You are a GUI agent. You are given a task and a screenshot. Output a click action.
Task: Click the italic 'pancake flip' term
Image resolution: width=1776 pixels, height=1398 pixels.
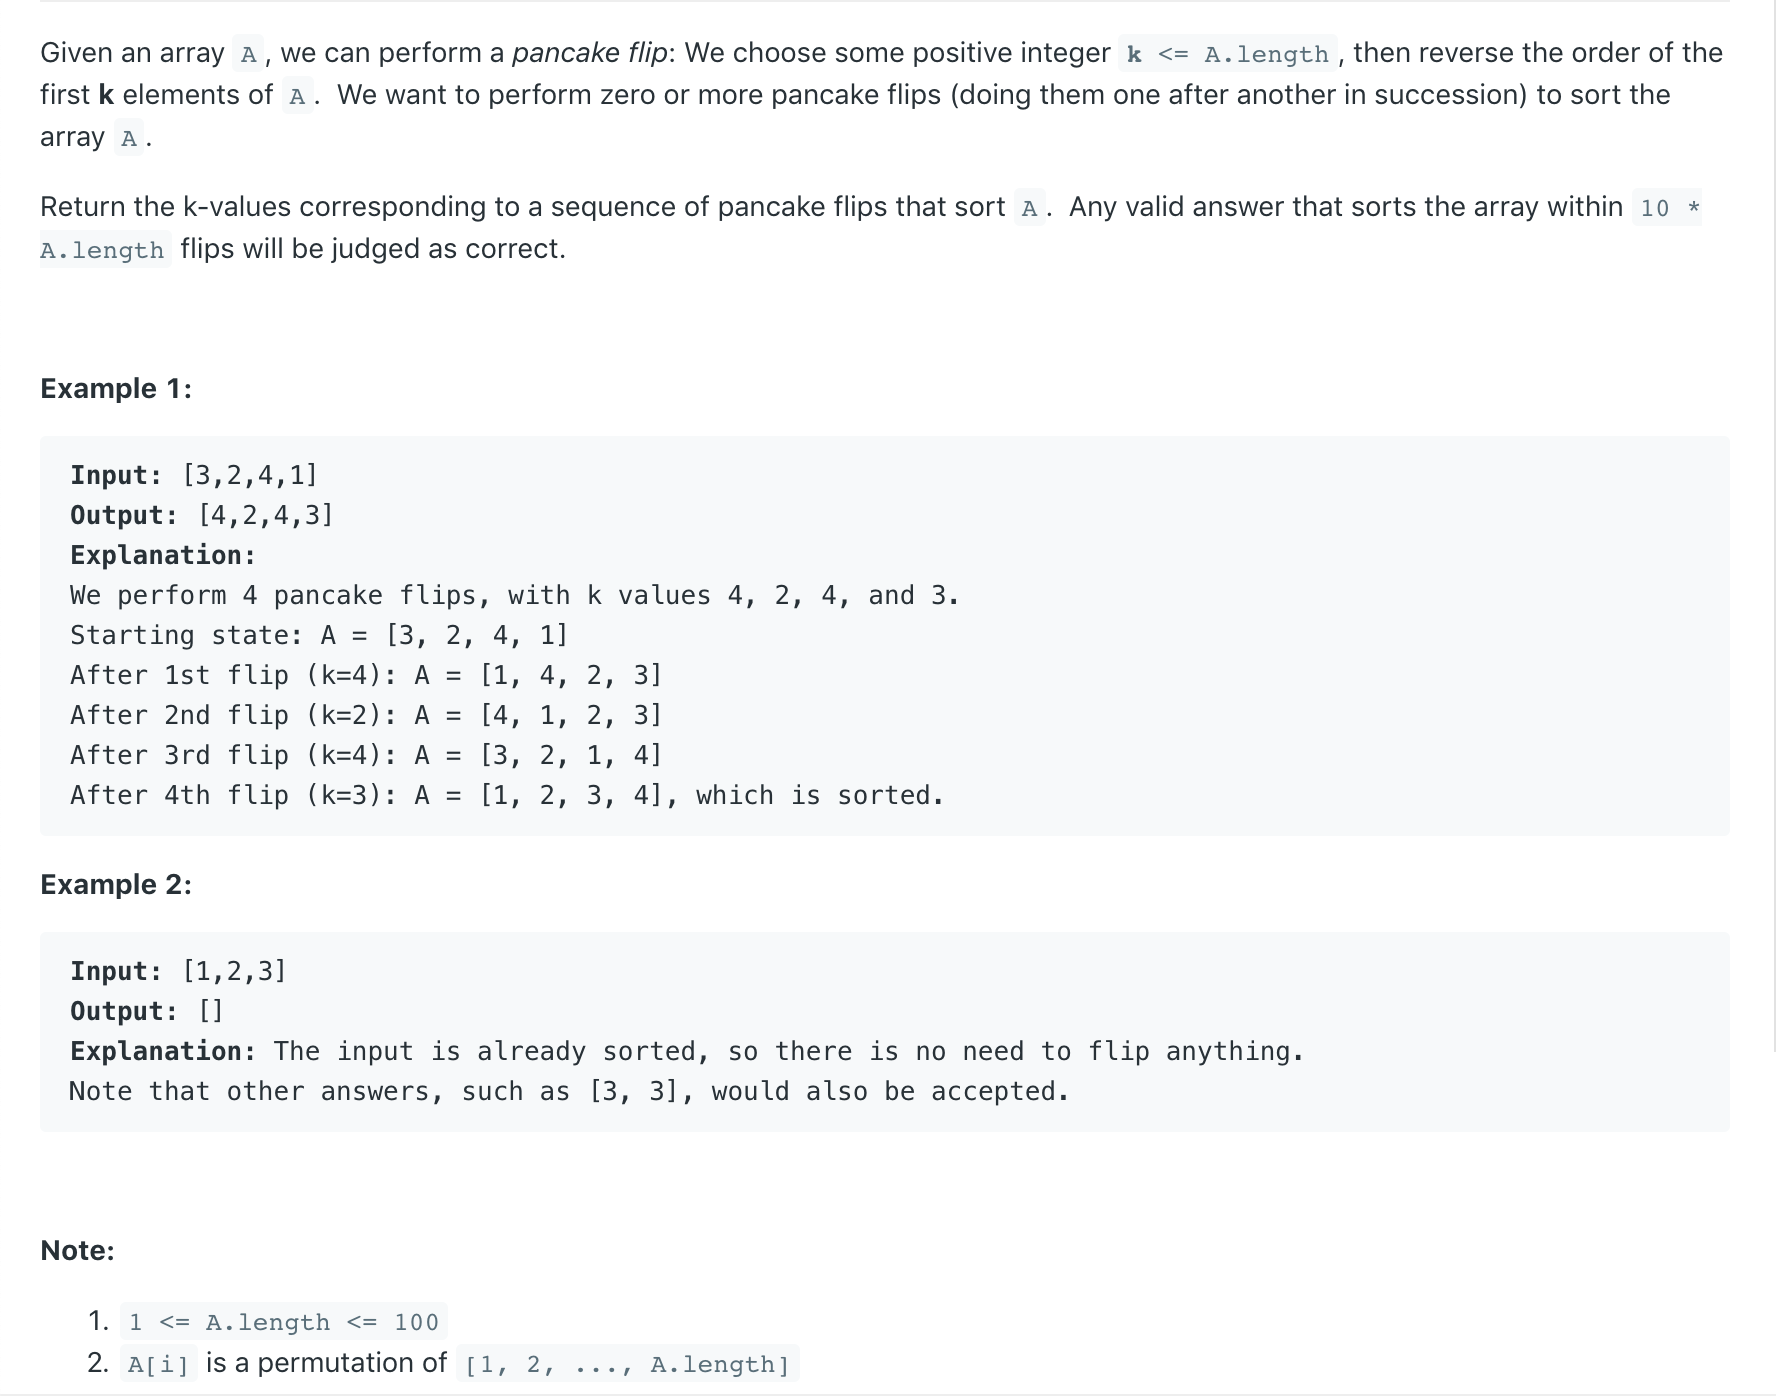click(589, 53)
